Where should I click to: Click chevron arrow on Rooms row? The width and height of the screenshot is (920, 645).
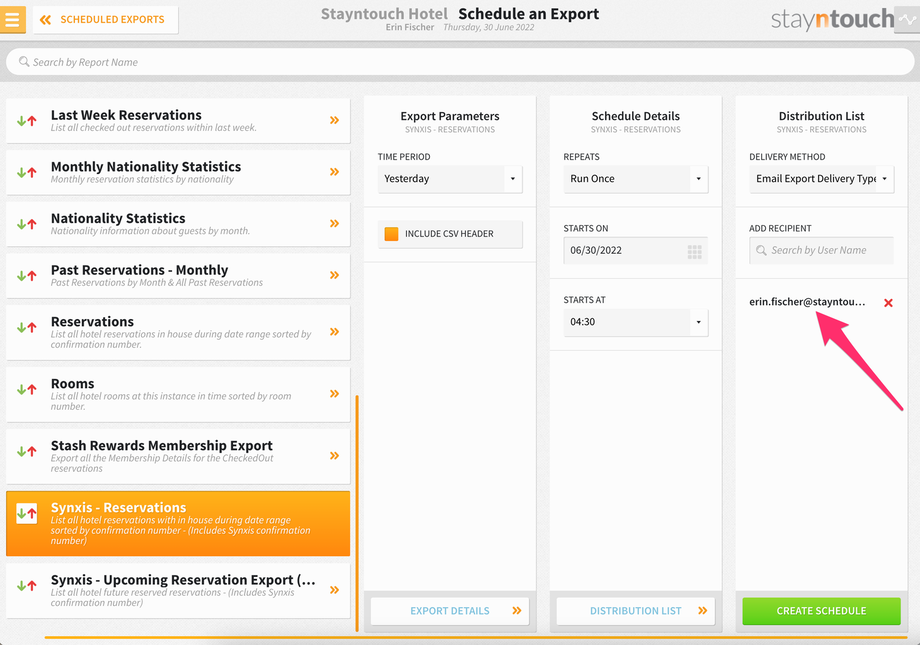pos(334,394)
